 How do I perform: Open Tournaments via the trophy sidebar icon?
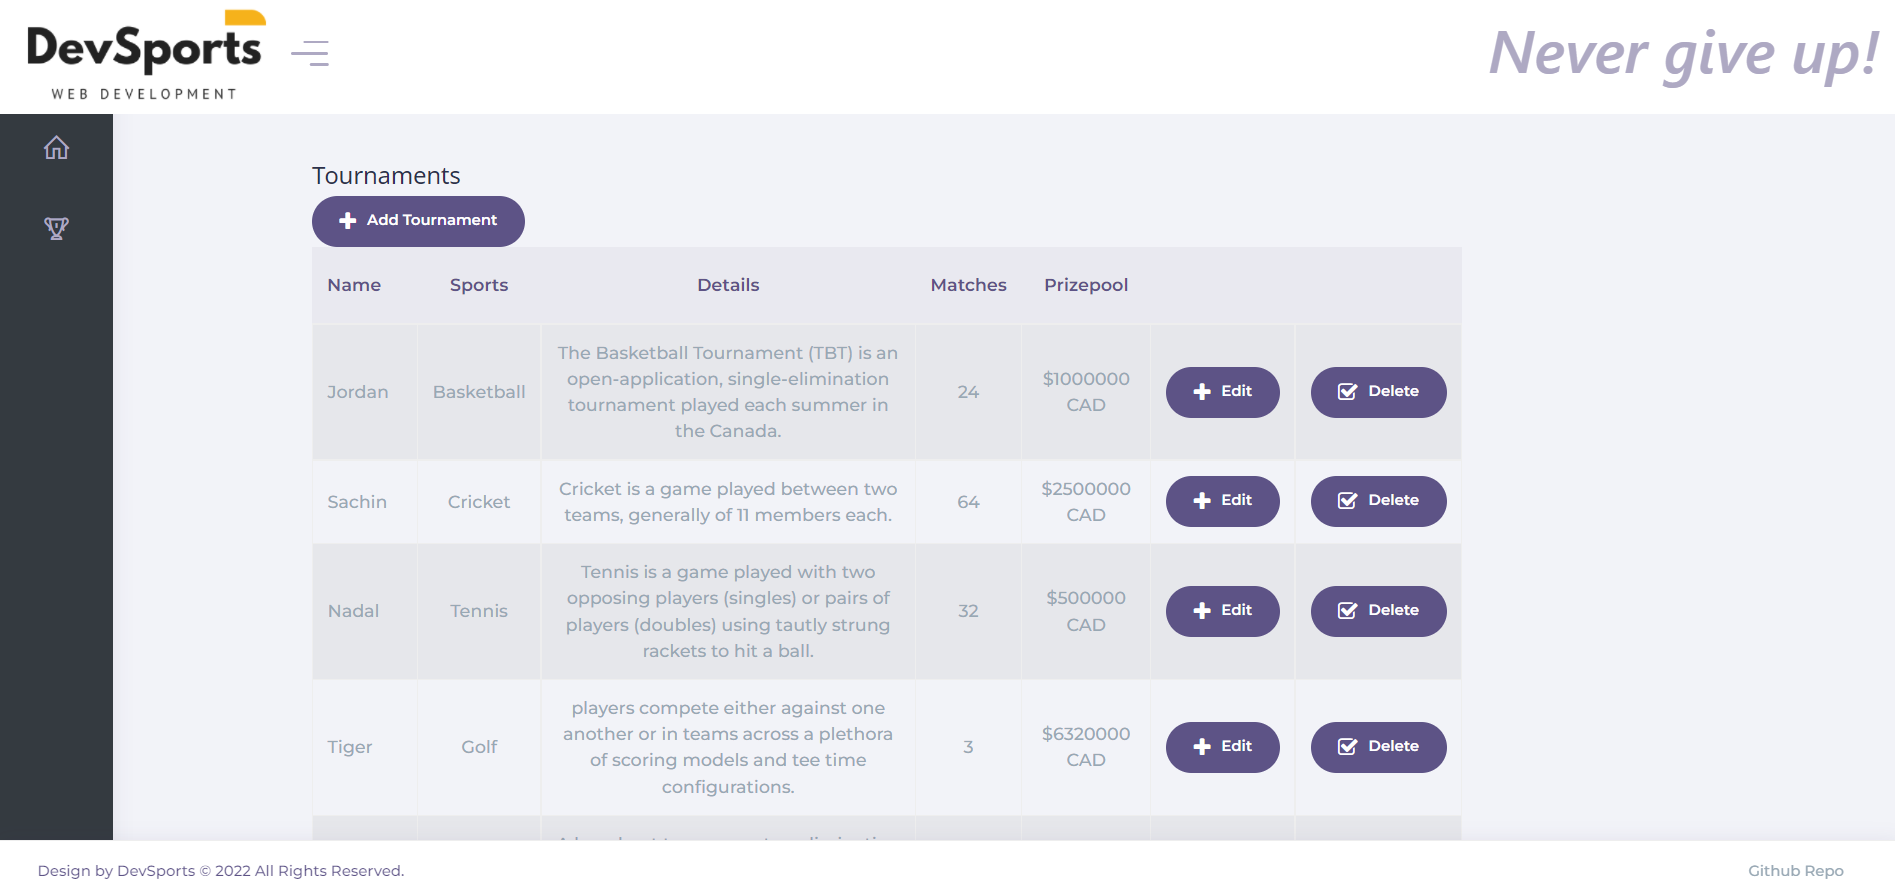point(56,228)
